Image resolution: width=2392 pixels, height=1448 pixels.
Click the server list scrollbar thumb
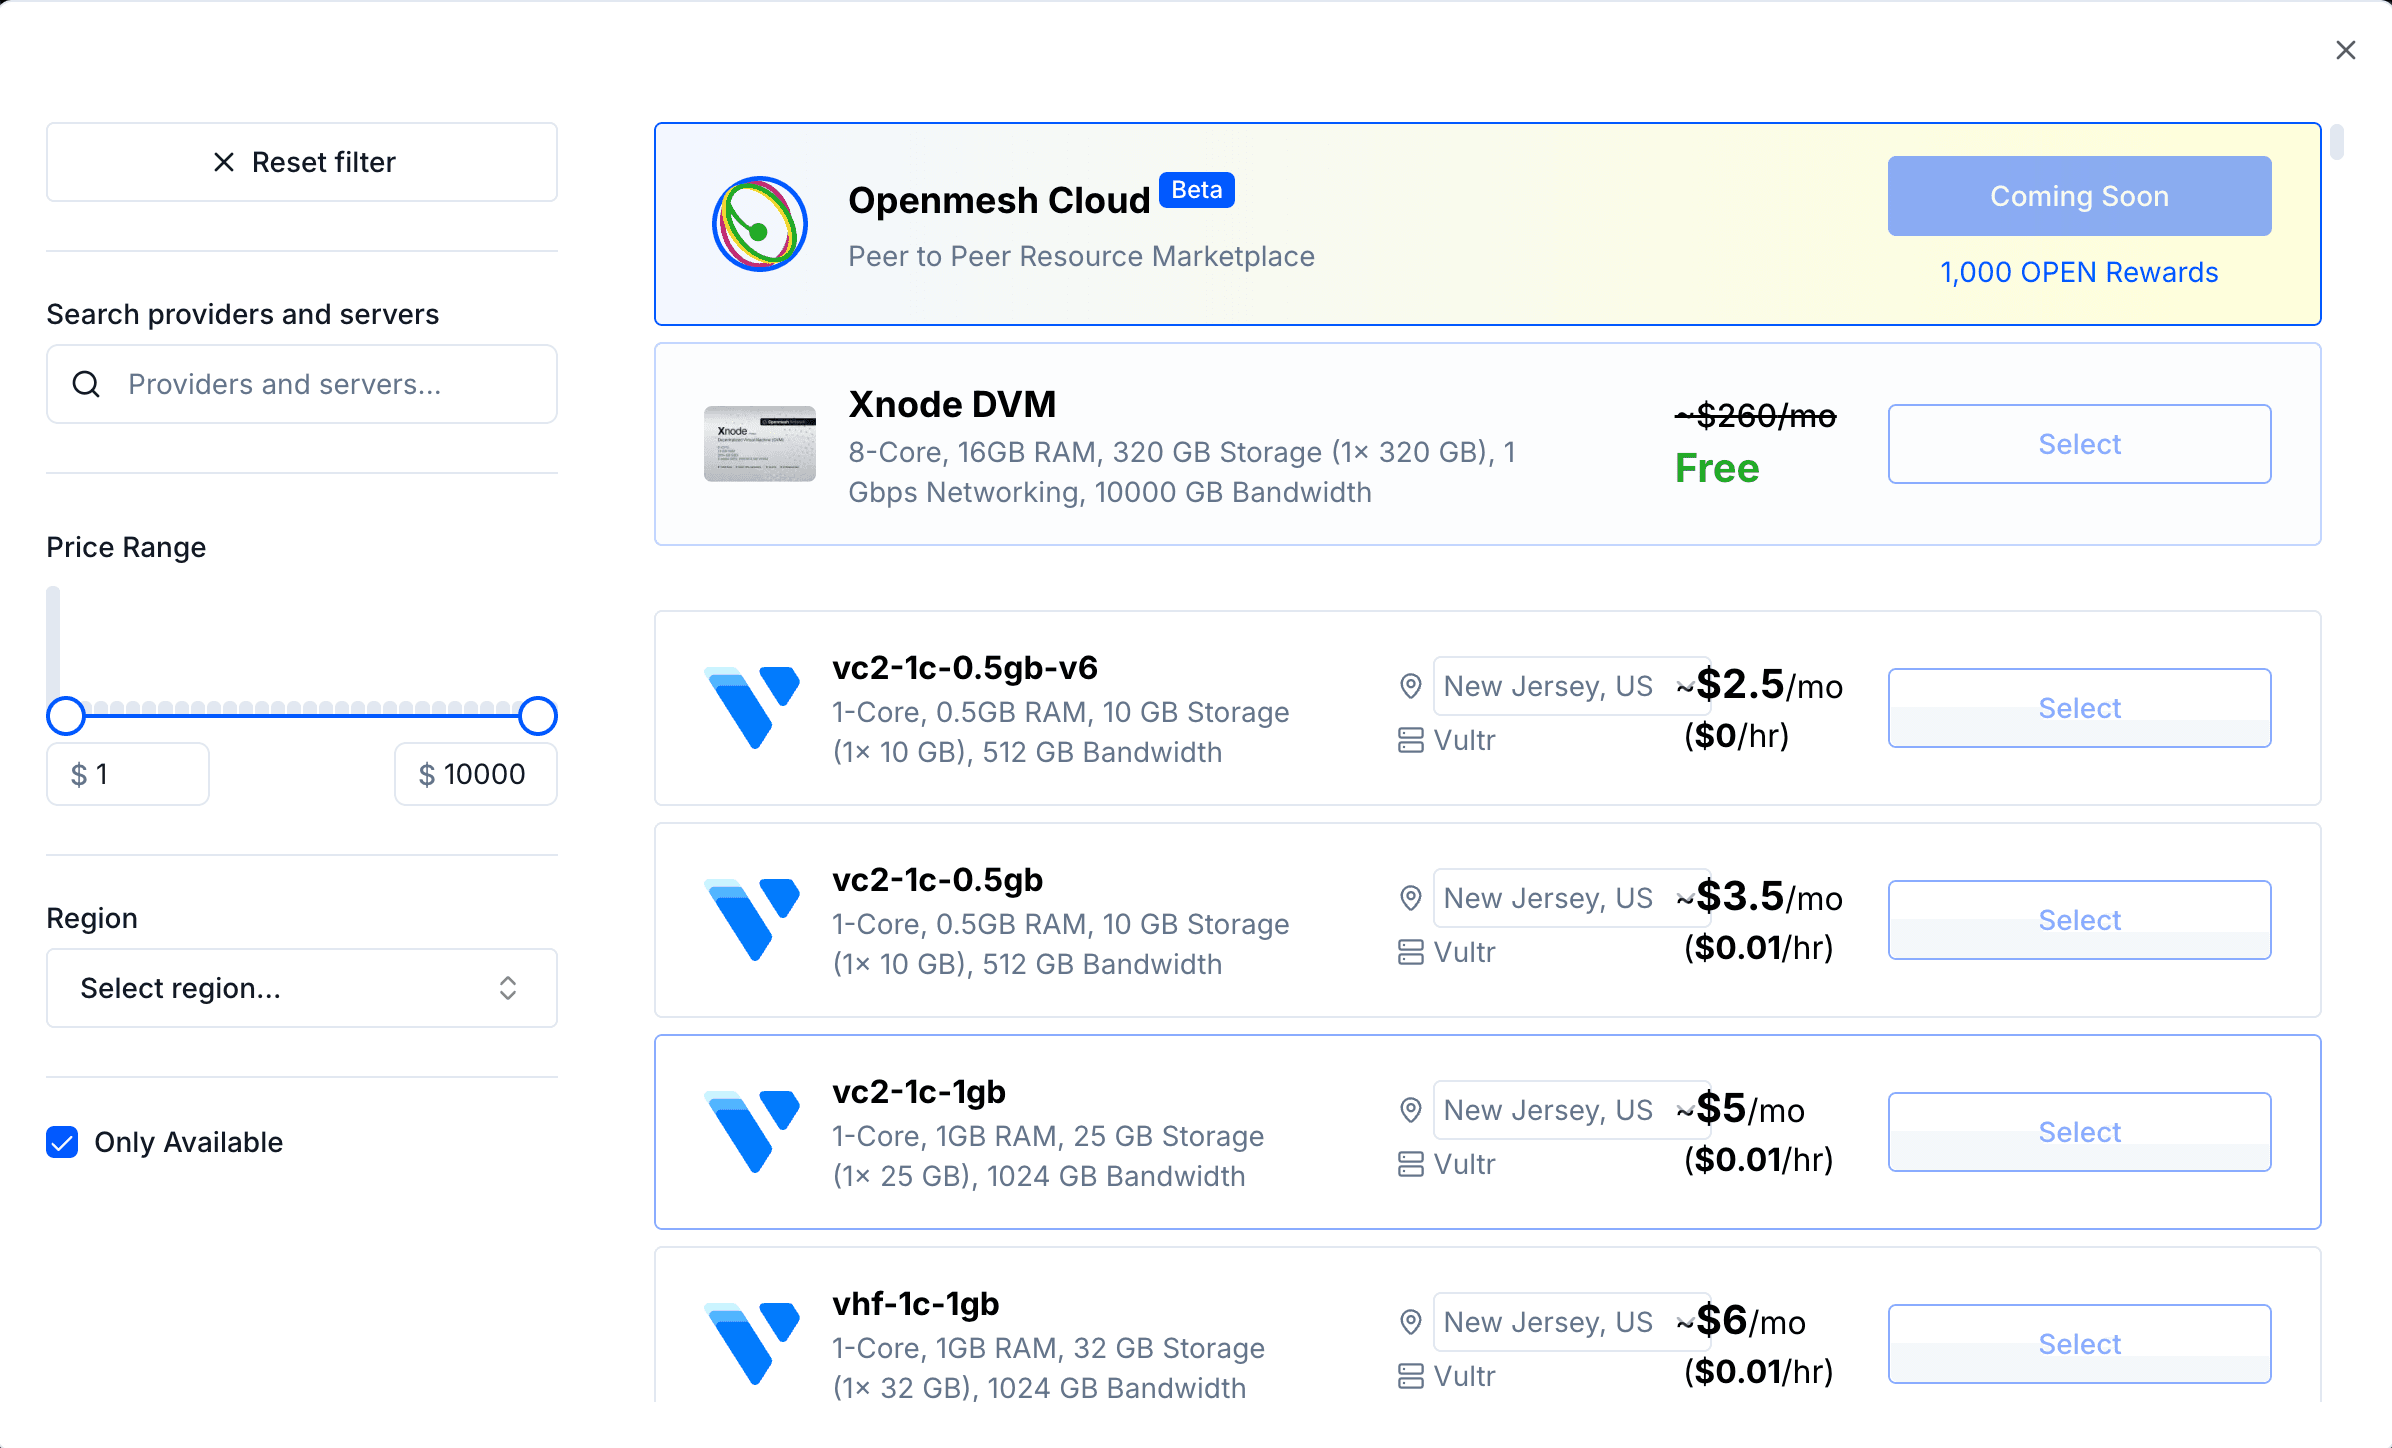click(2337, 141)
